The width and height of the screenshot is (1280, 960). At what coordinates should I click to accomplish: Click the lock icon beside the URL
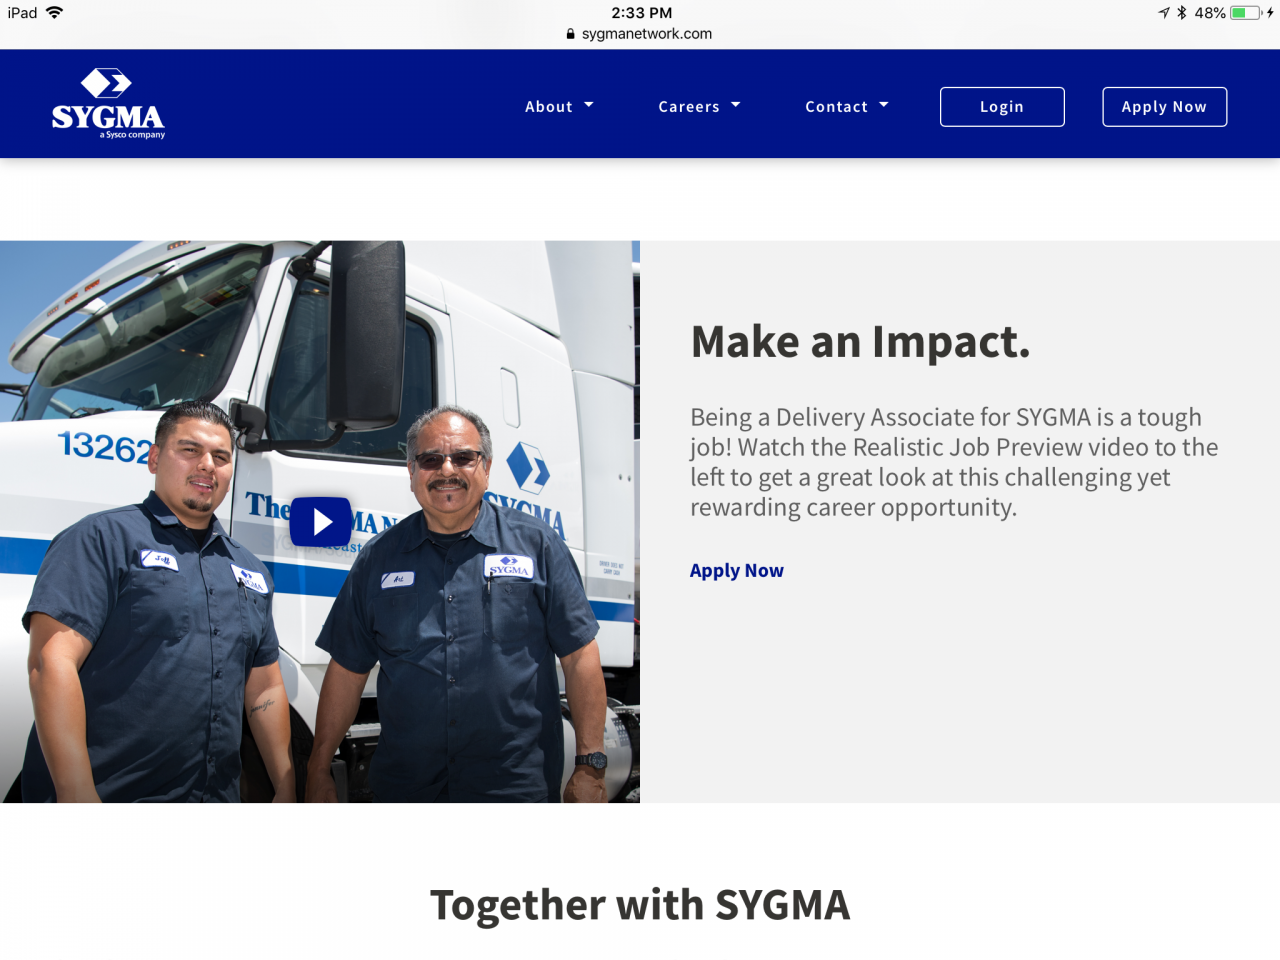(x=571, y=33)
